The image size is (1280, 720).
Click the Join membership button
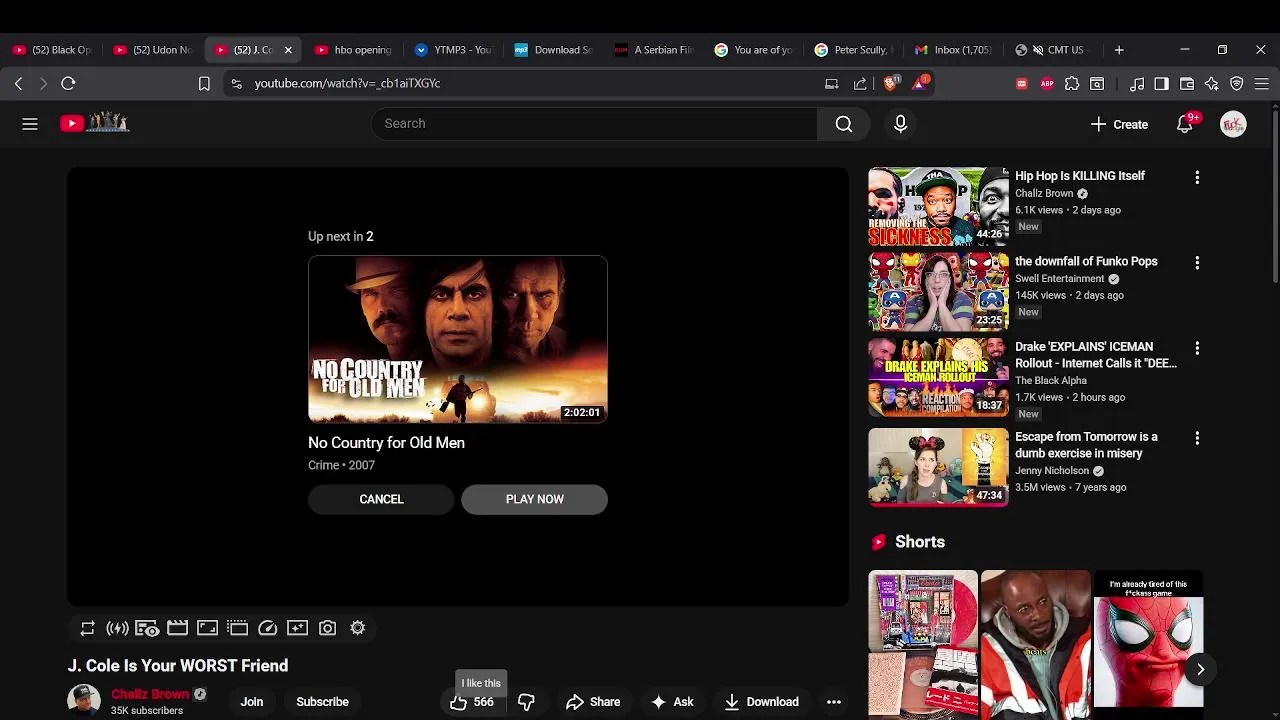(x=251, y=702)
